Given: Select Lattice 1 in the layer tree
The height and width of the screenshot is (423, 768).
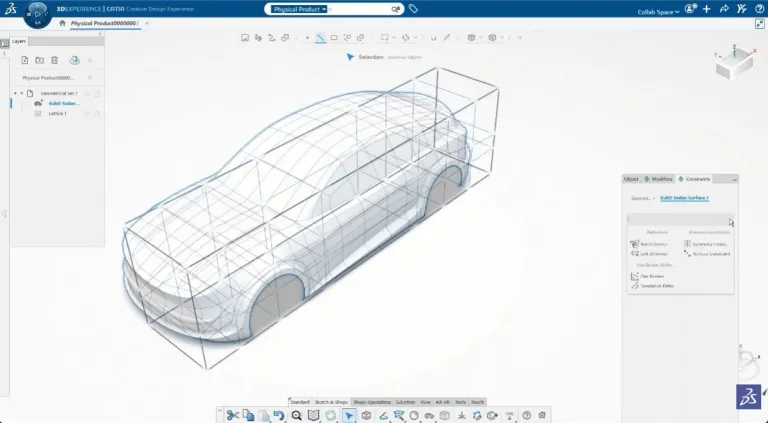Looking at the screenshot, I should coord(57,114).
